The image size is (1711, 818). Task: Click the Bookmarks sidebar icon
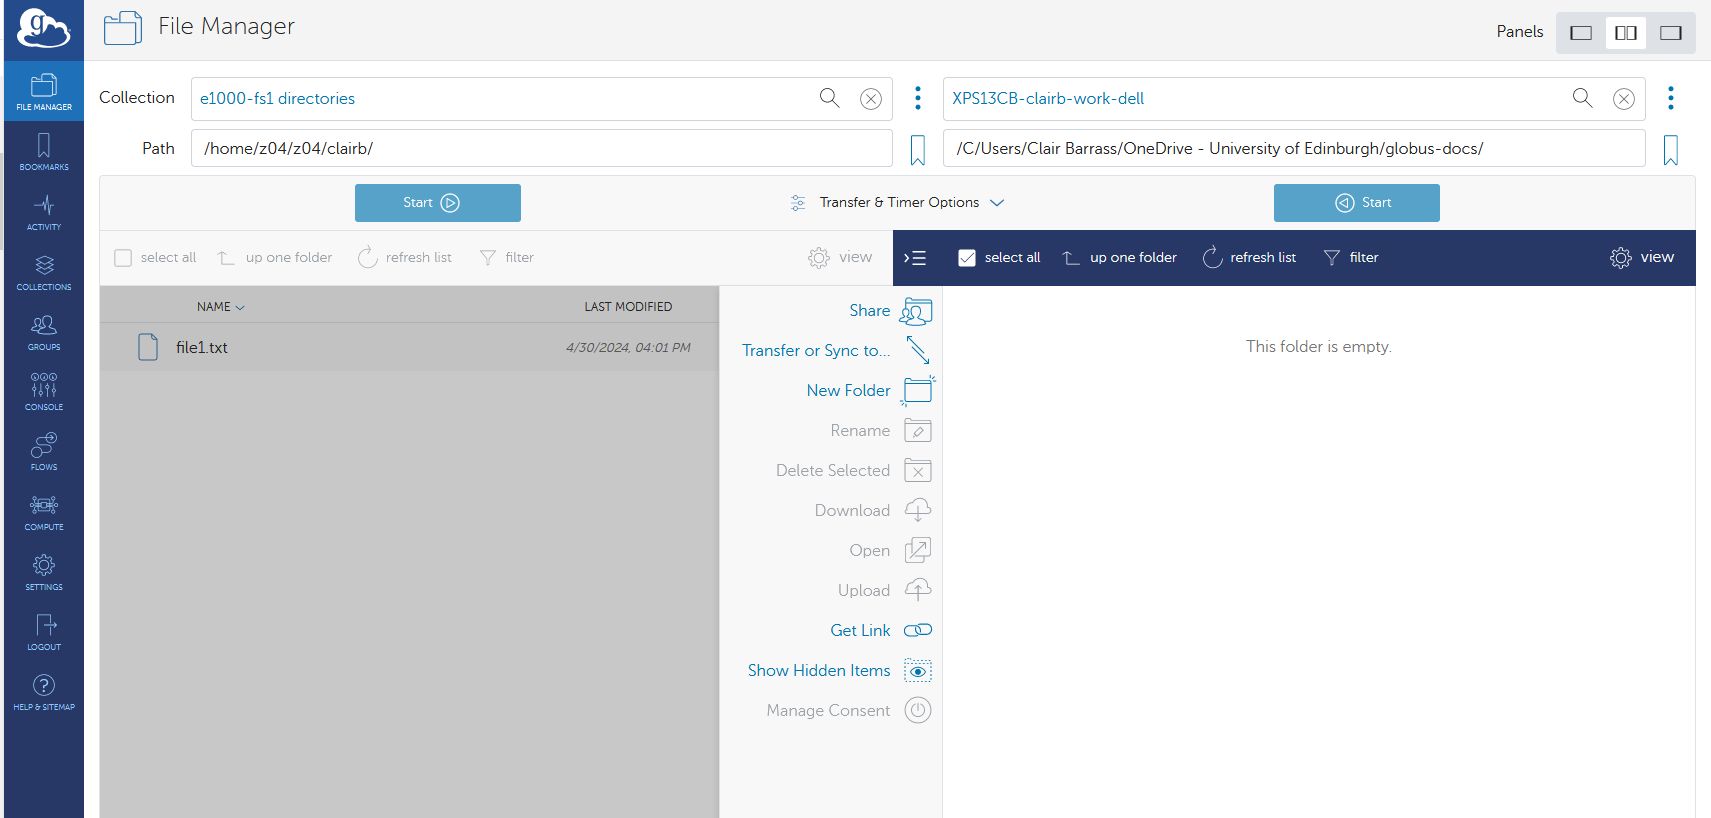(44, 152)
